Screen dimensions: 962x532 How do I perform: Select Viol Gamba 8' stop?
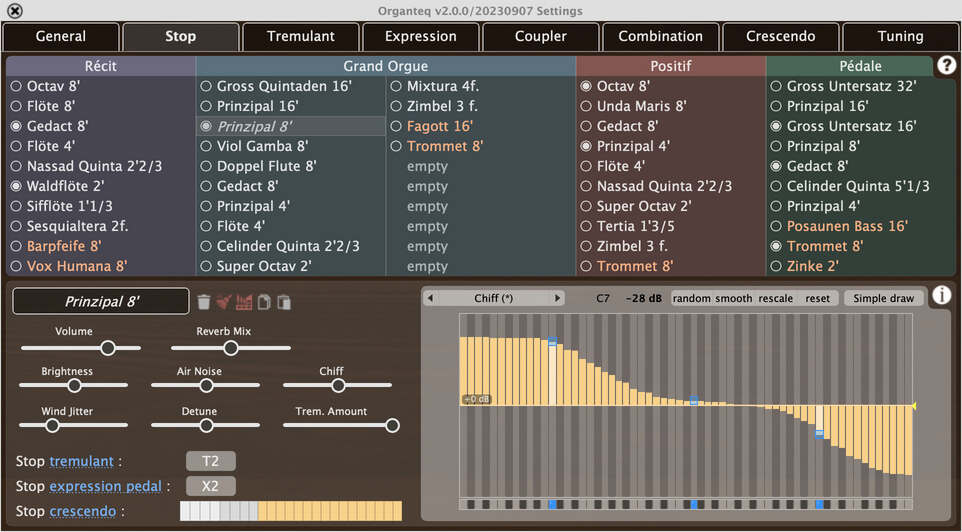(291, 146)
